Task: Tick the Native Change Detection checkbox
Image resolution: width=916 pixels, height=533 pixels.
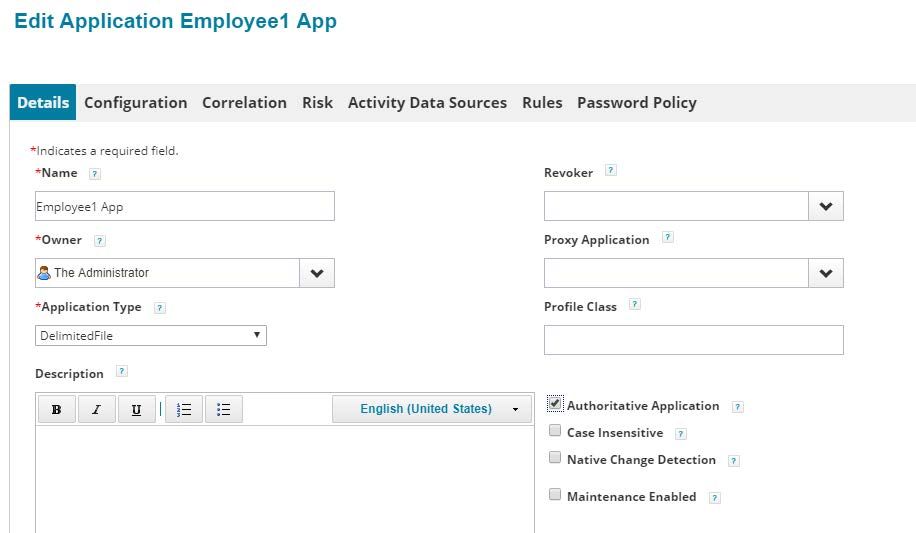Action: click(x=555, y=458)
